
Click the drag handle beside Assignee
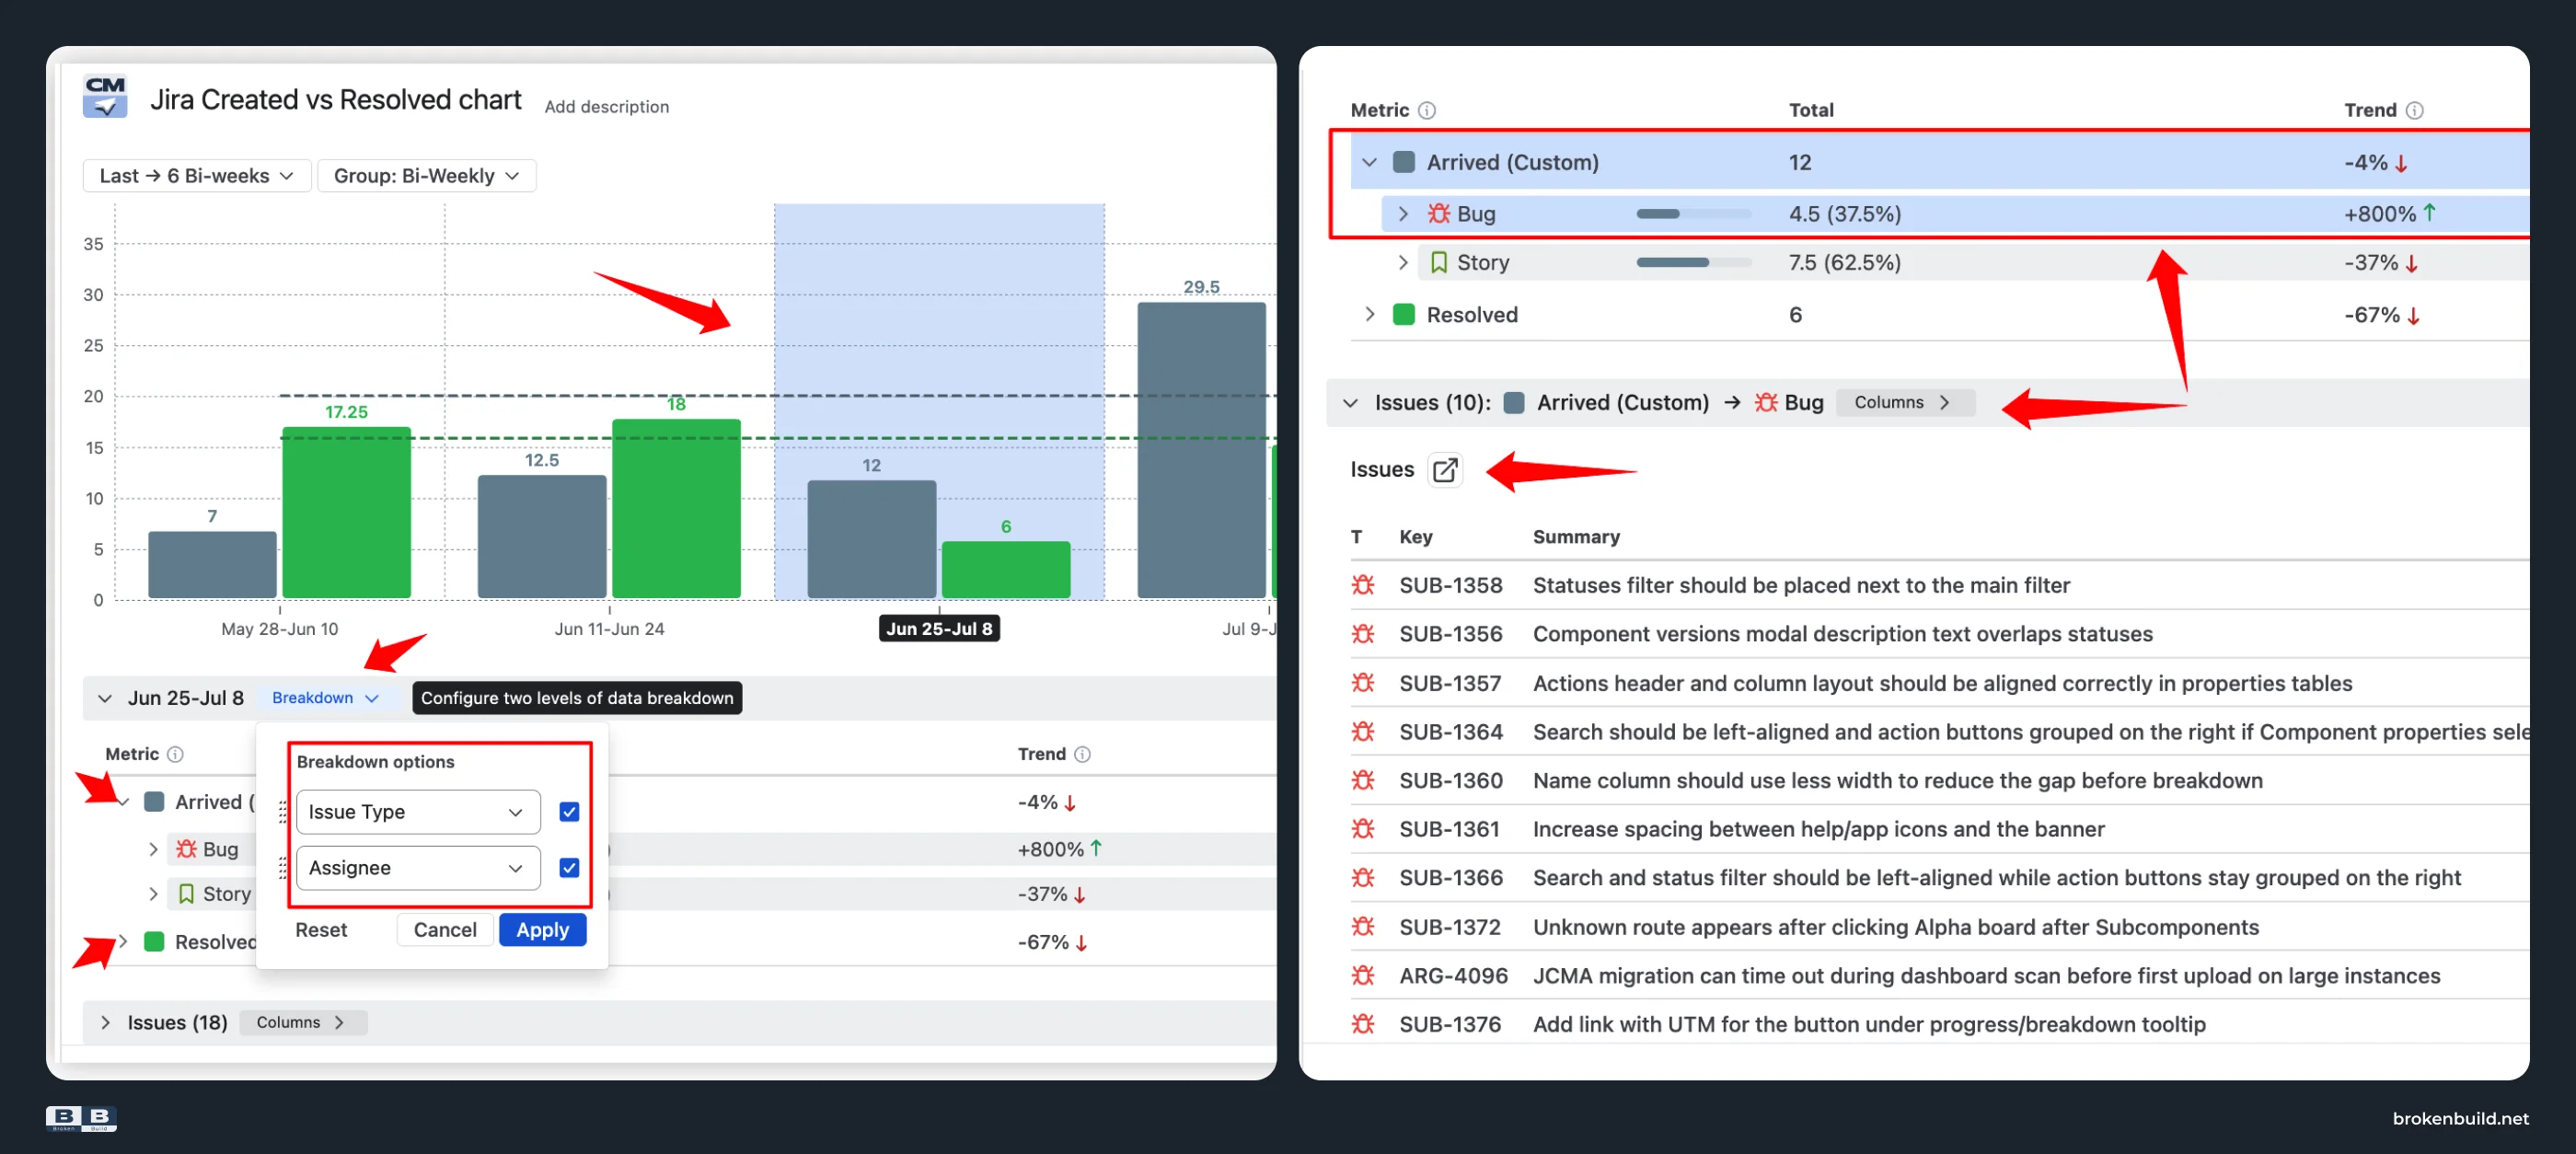[283, 867]
